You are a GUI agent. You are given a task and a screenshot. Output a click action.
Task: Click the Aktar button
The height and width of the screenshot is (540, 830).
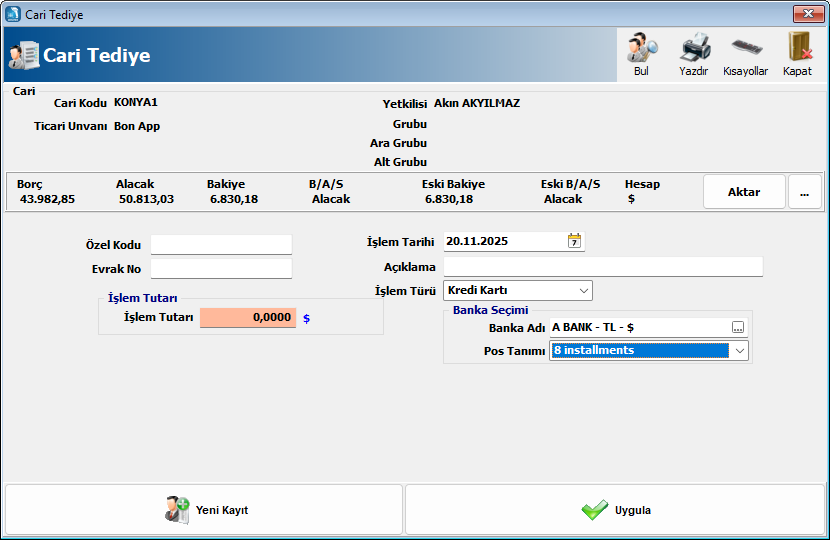(743, 192)
